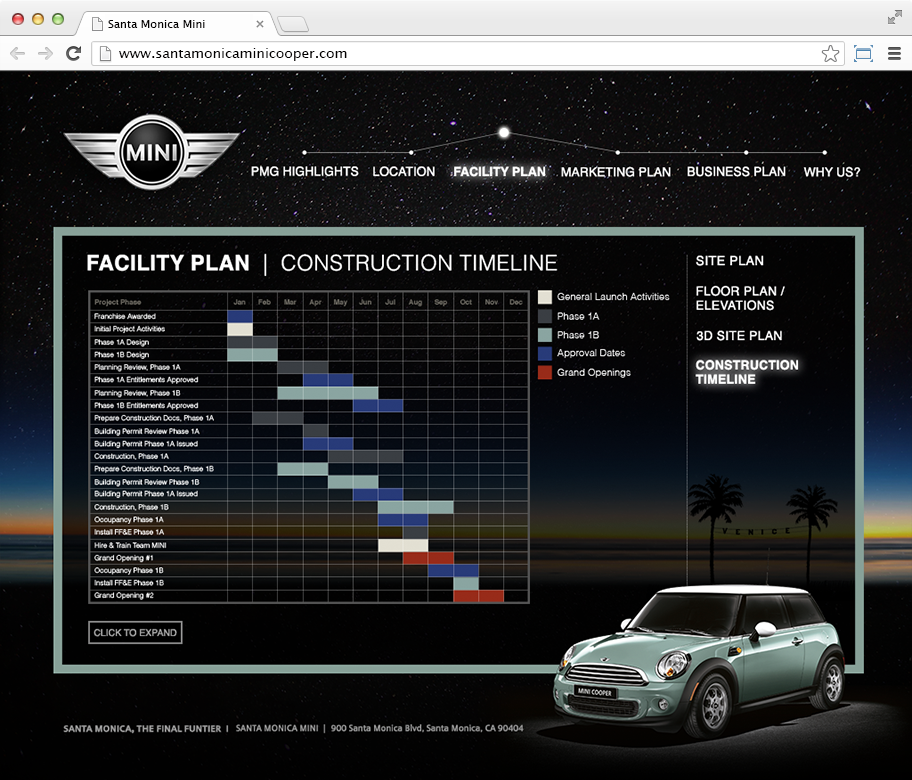
Task: Click Phase 1B Entitlements Approved row label
Action: coord(145,405)
